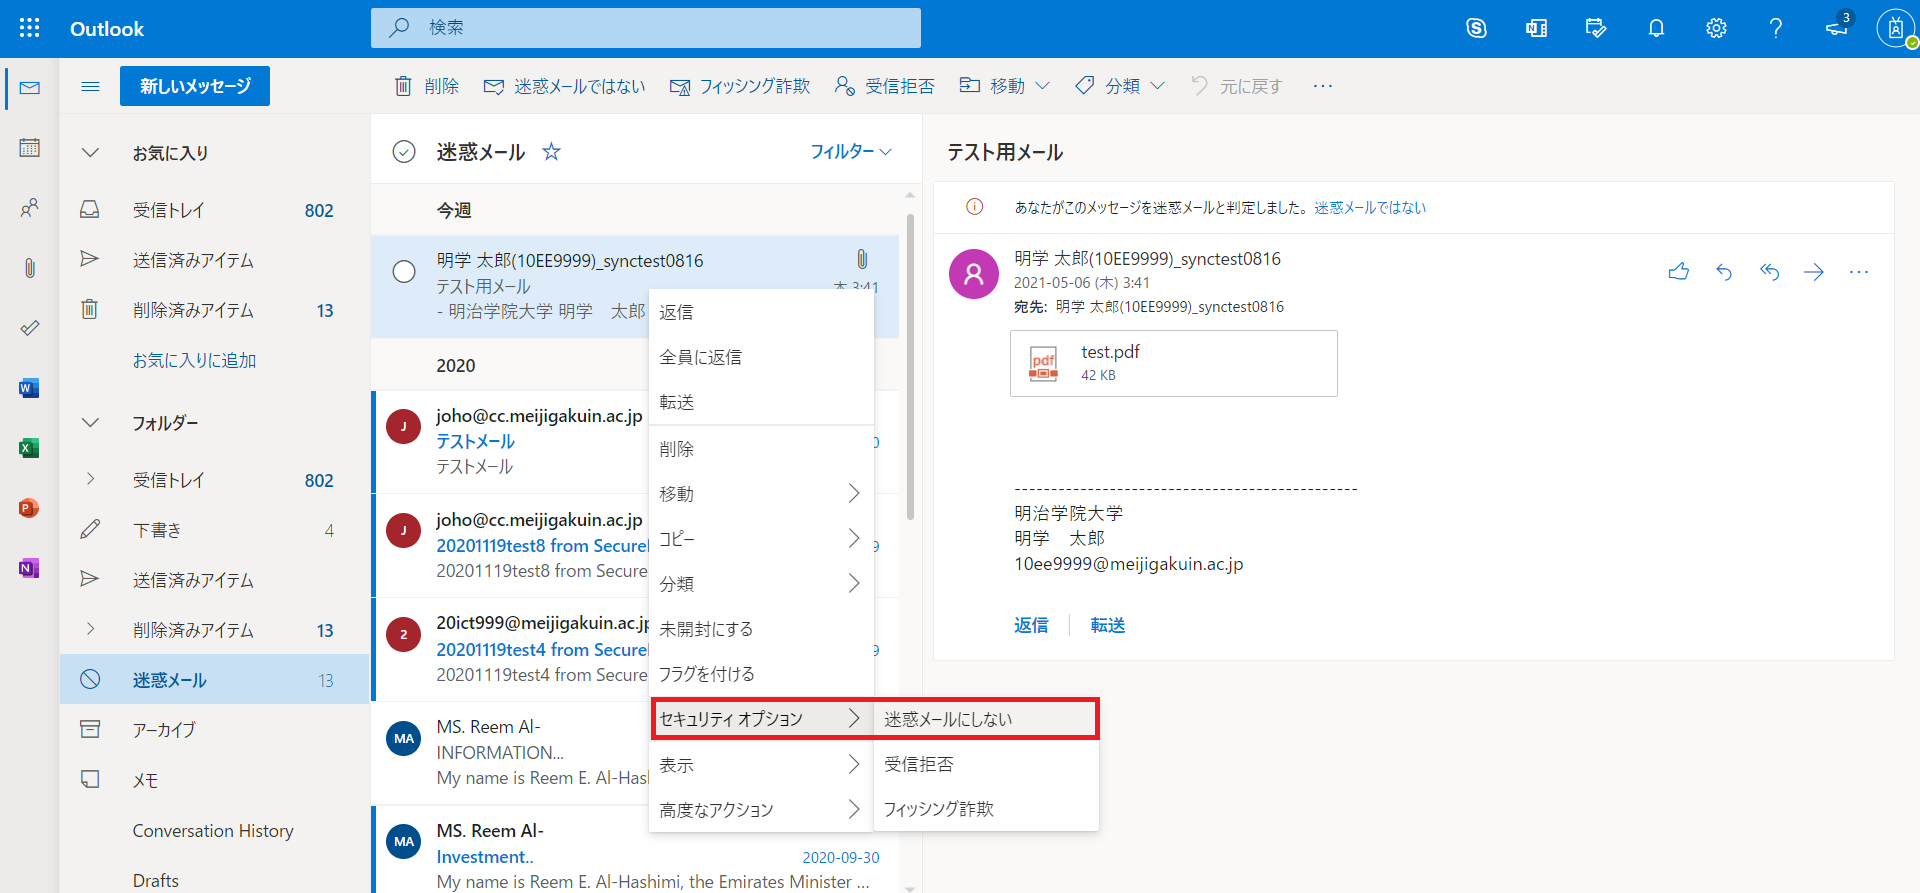Screen dimensions: 1920x893
Task: Toggle the select-all circle beside 迷惑メール
Action: coord(404,152)
